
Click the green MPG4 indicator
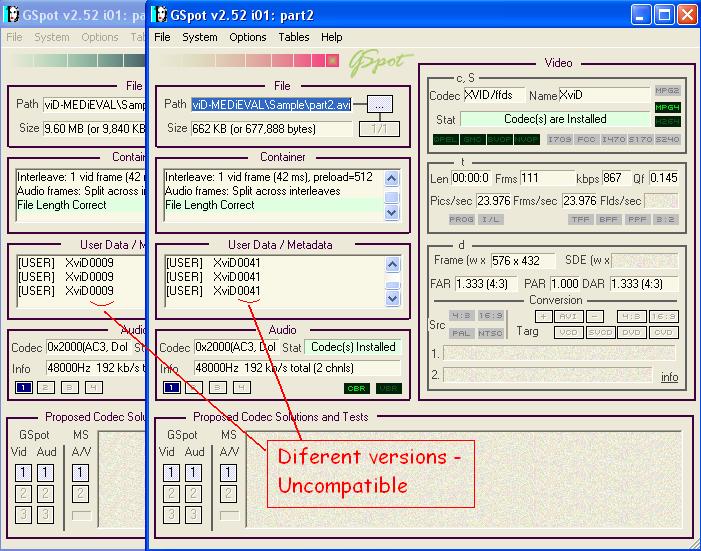coord(667,107)
